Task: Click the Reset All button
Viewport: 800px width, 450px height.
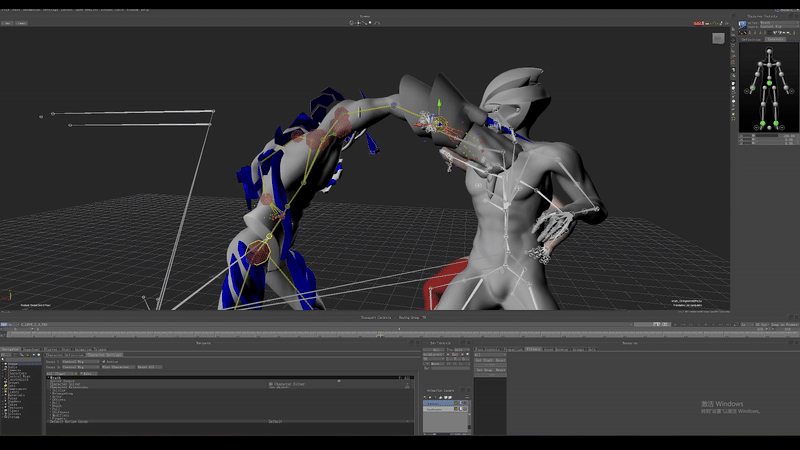Action: pyautogui.click(x=149, y=367)
